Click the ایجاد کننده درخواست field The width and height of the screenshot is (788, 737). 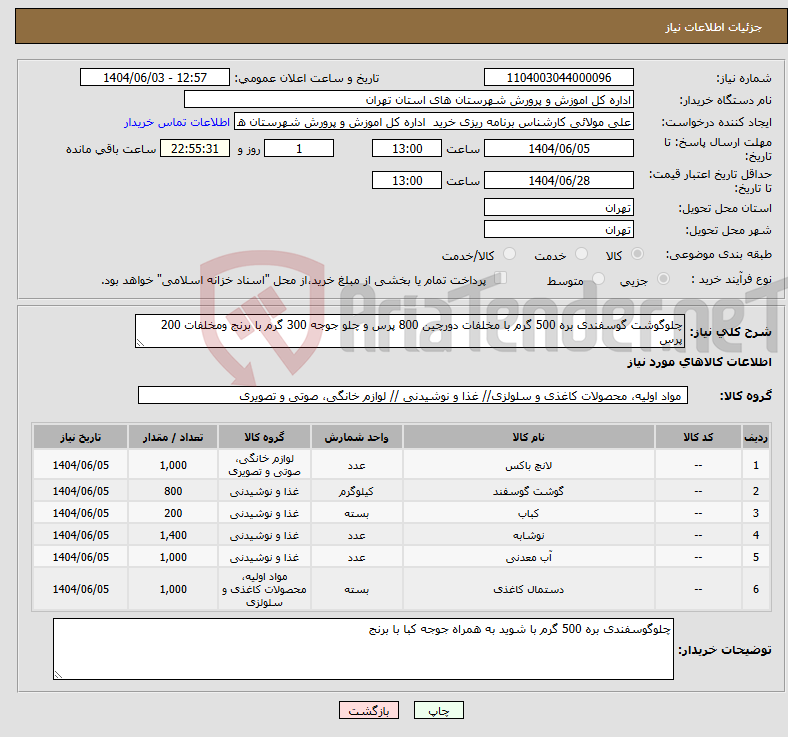[x=434, y=122]
